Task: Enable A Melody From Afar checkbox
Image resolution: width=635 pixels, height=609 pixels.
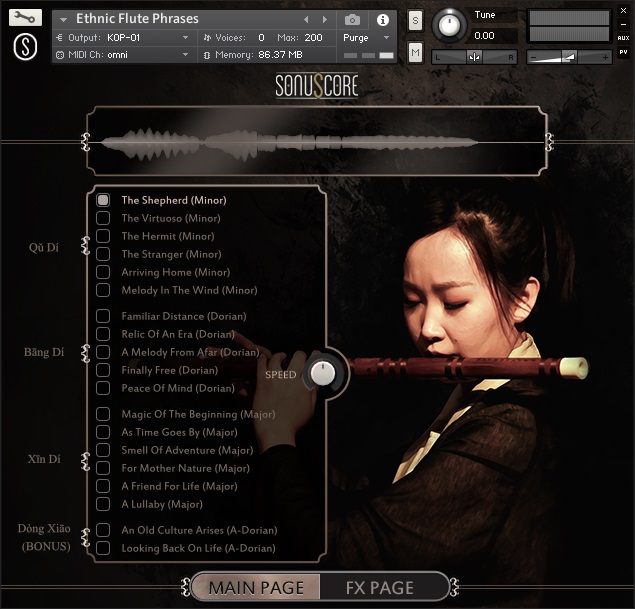Action: (103, 352)
